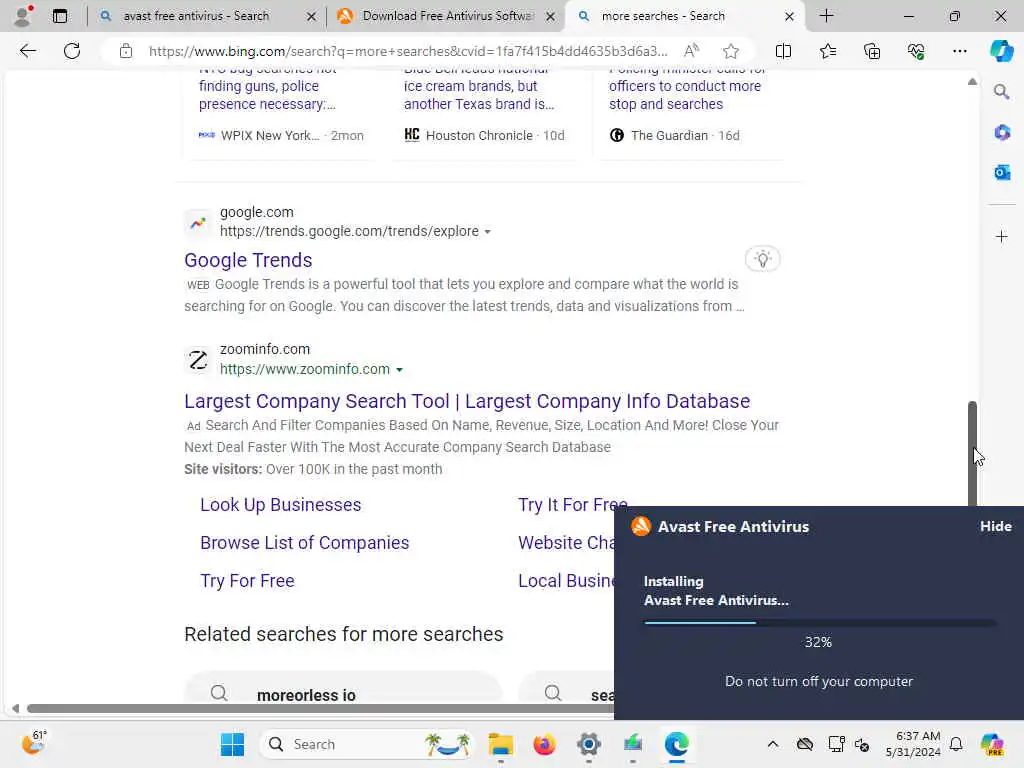Open notifications bell icon
The height and width of the screenshot is (768, 1024).
pyautogui.click(x=956, y=744)
